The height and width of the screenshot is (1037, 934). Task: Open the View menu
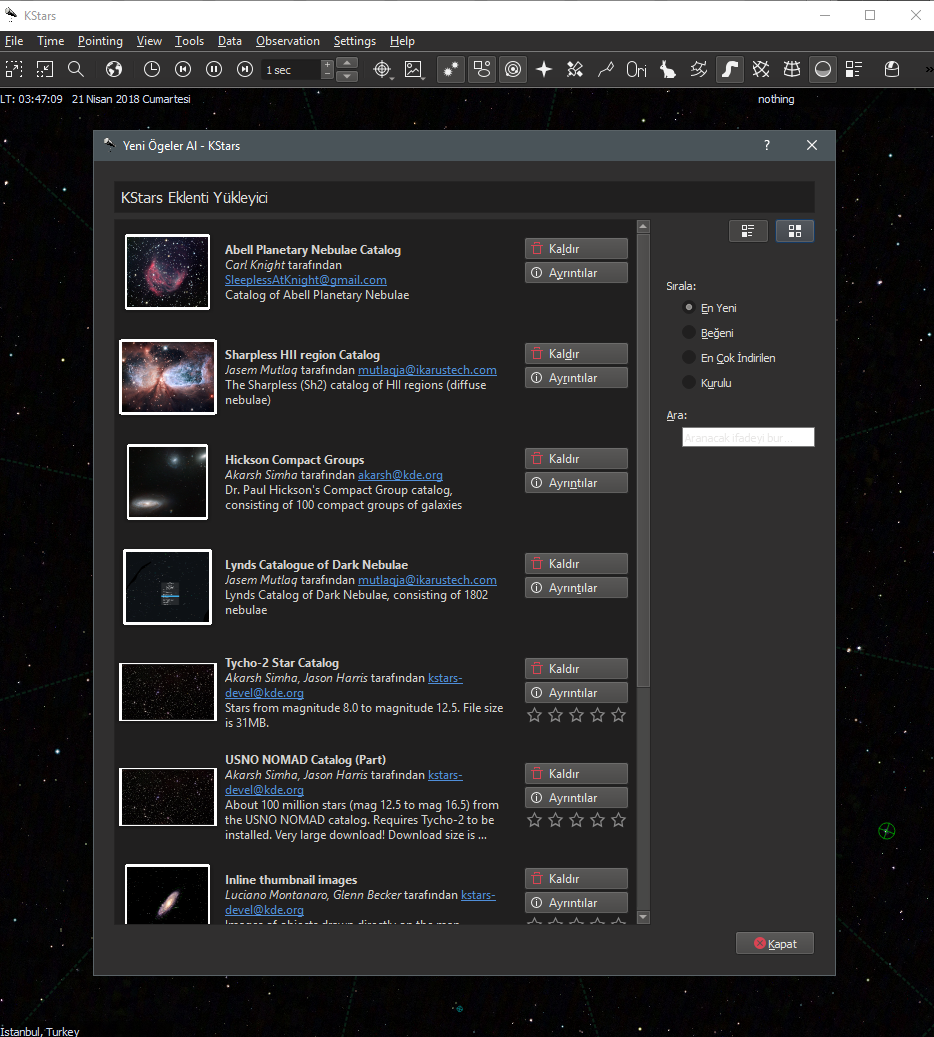pyautogui.click(x=149, y=41)
